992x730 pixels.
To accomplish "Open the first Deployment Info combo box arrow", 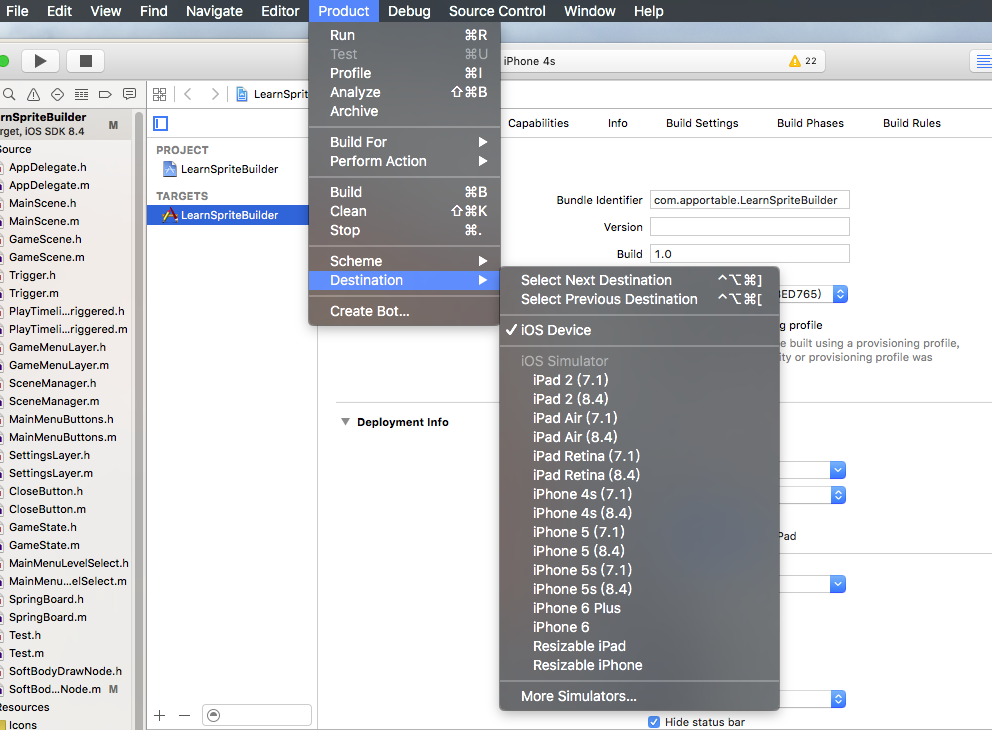I will click(x=838, y=470).
